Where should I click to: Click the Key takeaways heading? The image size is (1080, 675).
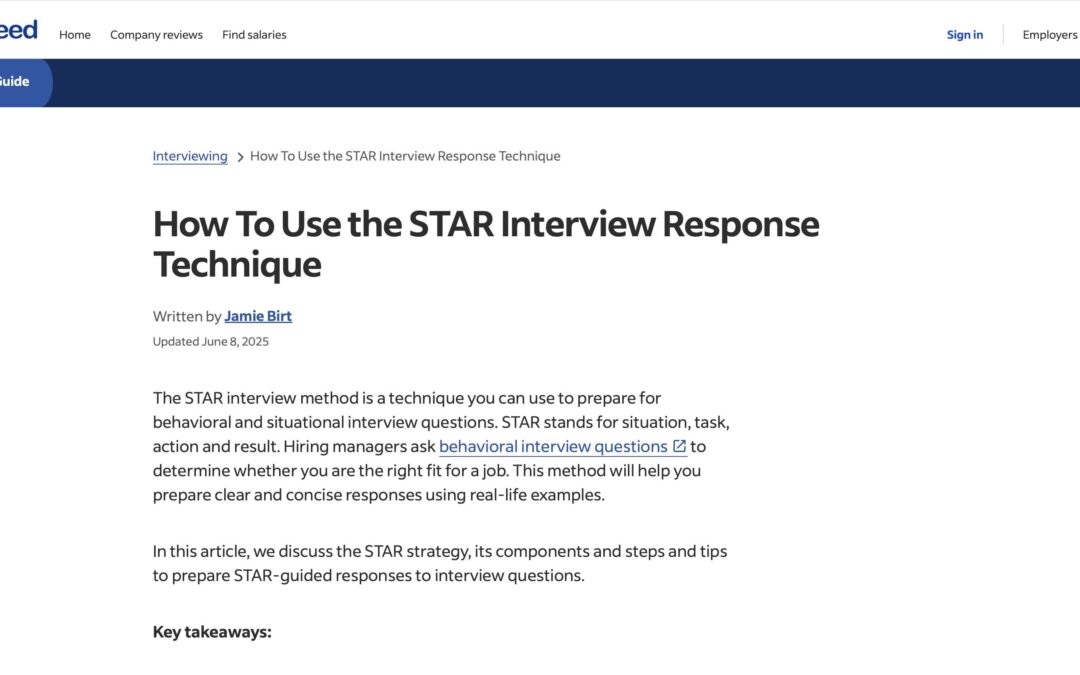click(x=212, y=631)
